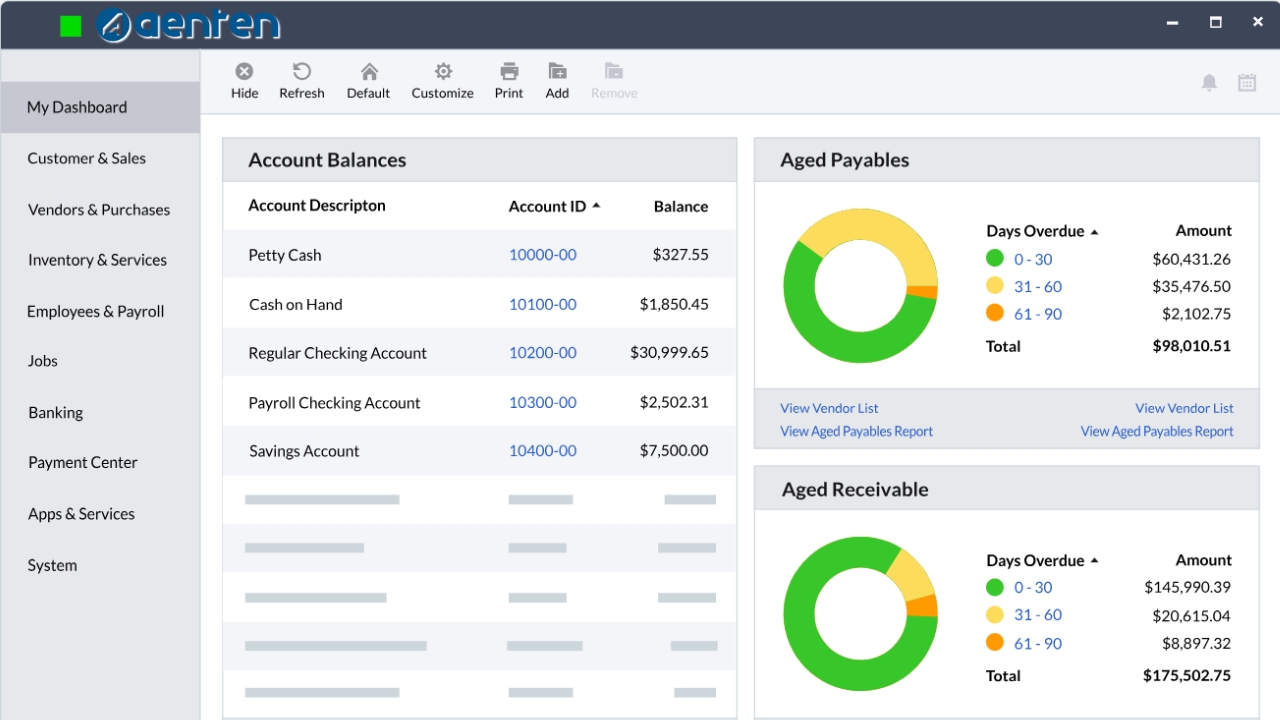Open the calendar icon in the toolbar

(x=1247, y=83)
